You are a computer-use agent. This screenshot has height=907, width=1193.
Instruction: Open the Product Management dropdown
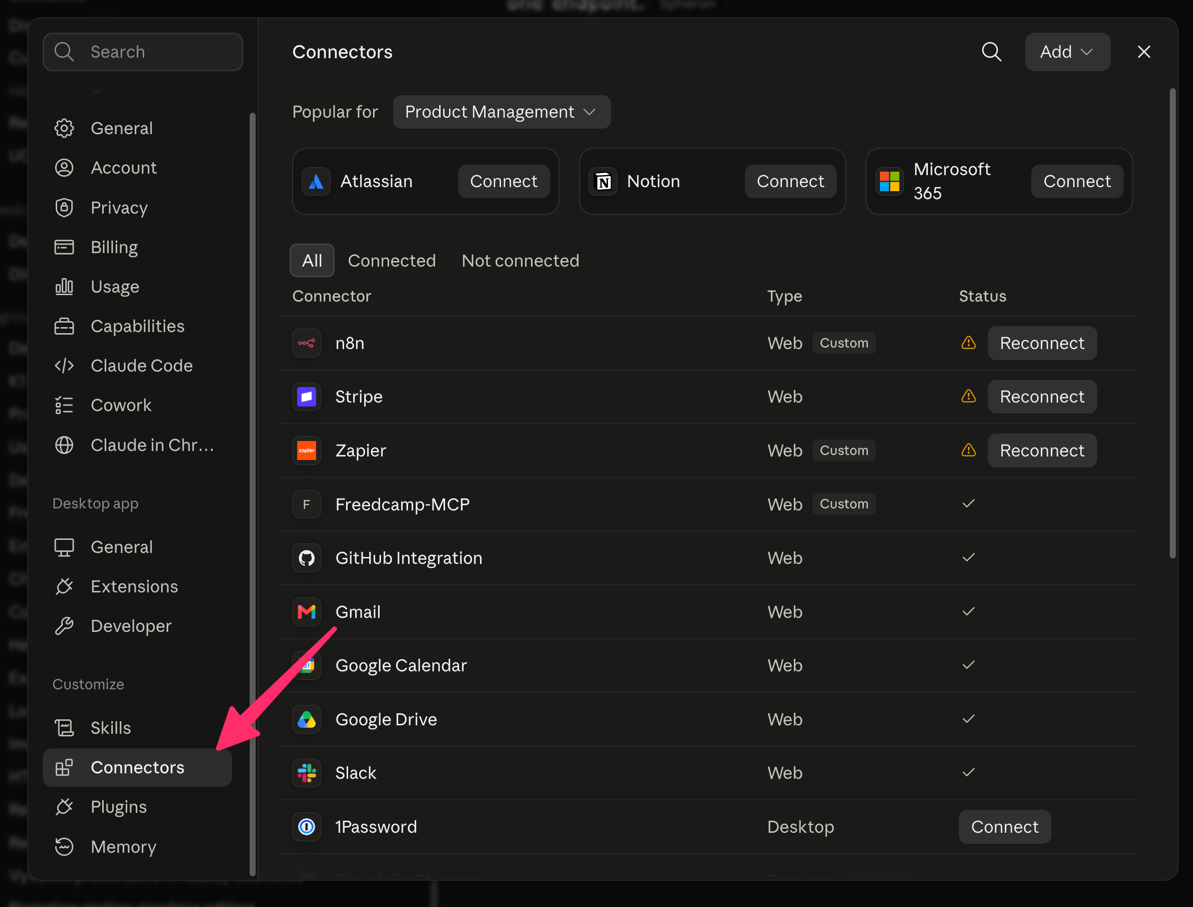point(501,112)
